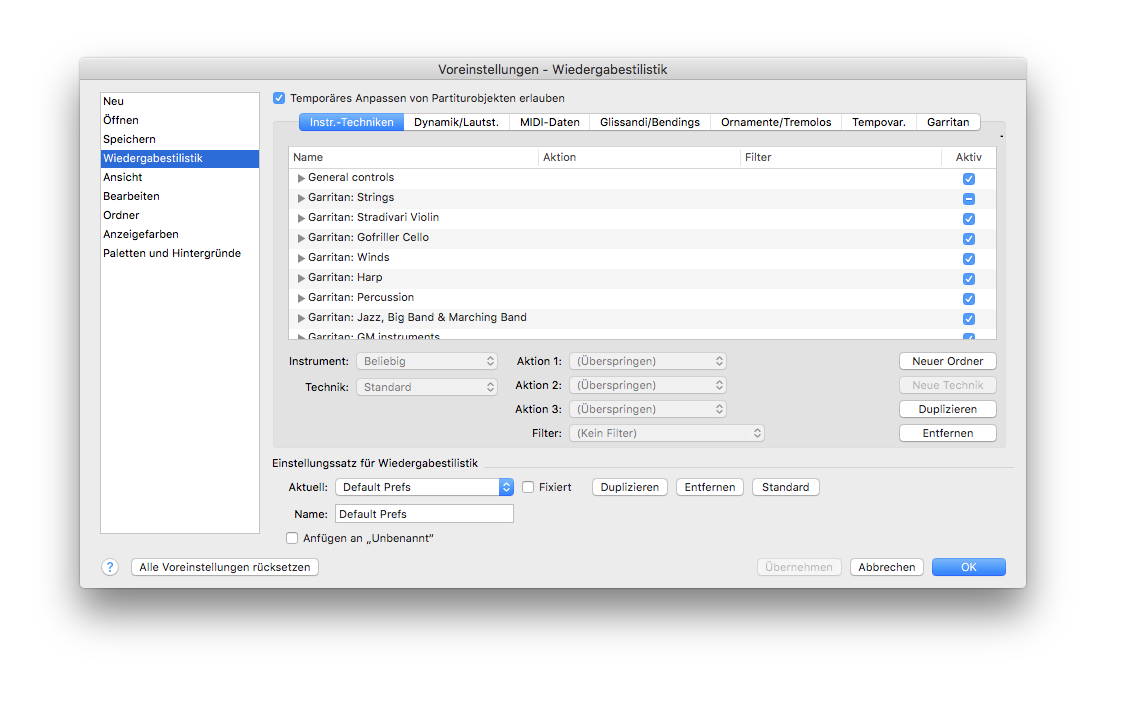Toggle Aktiv checkbox for Garritan: Strings

[968, 199]
